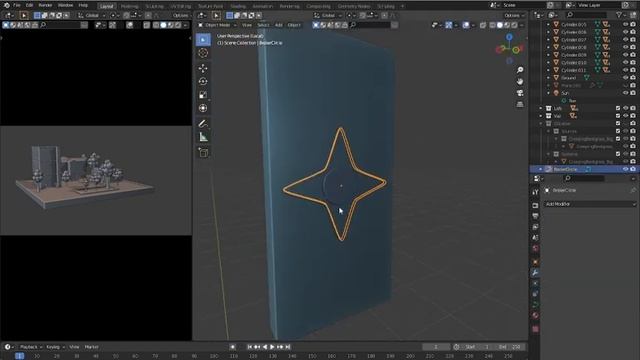Screen dimensions: 640x360
Task: Open Output properties tab
Action: click(535, 216)
